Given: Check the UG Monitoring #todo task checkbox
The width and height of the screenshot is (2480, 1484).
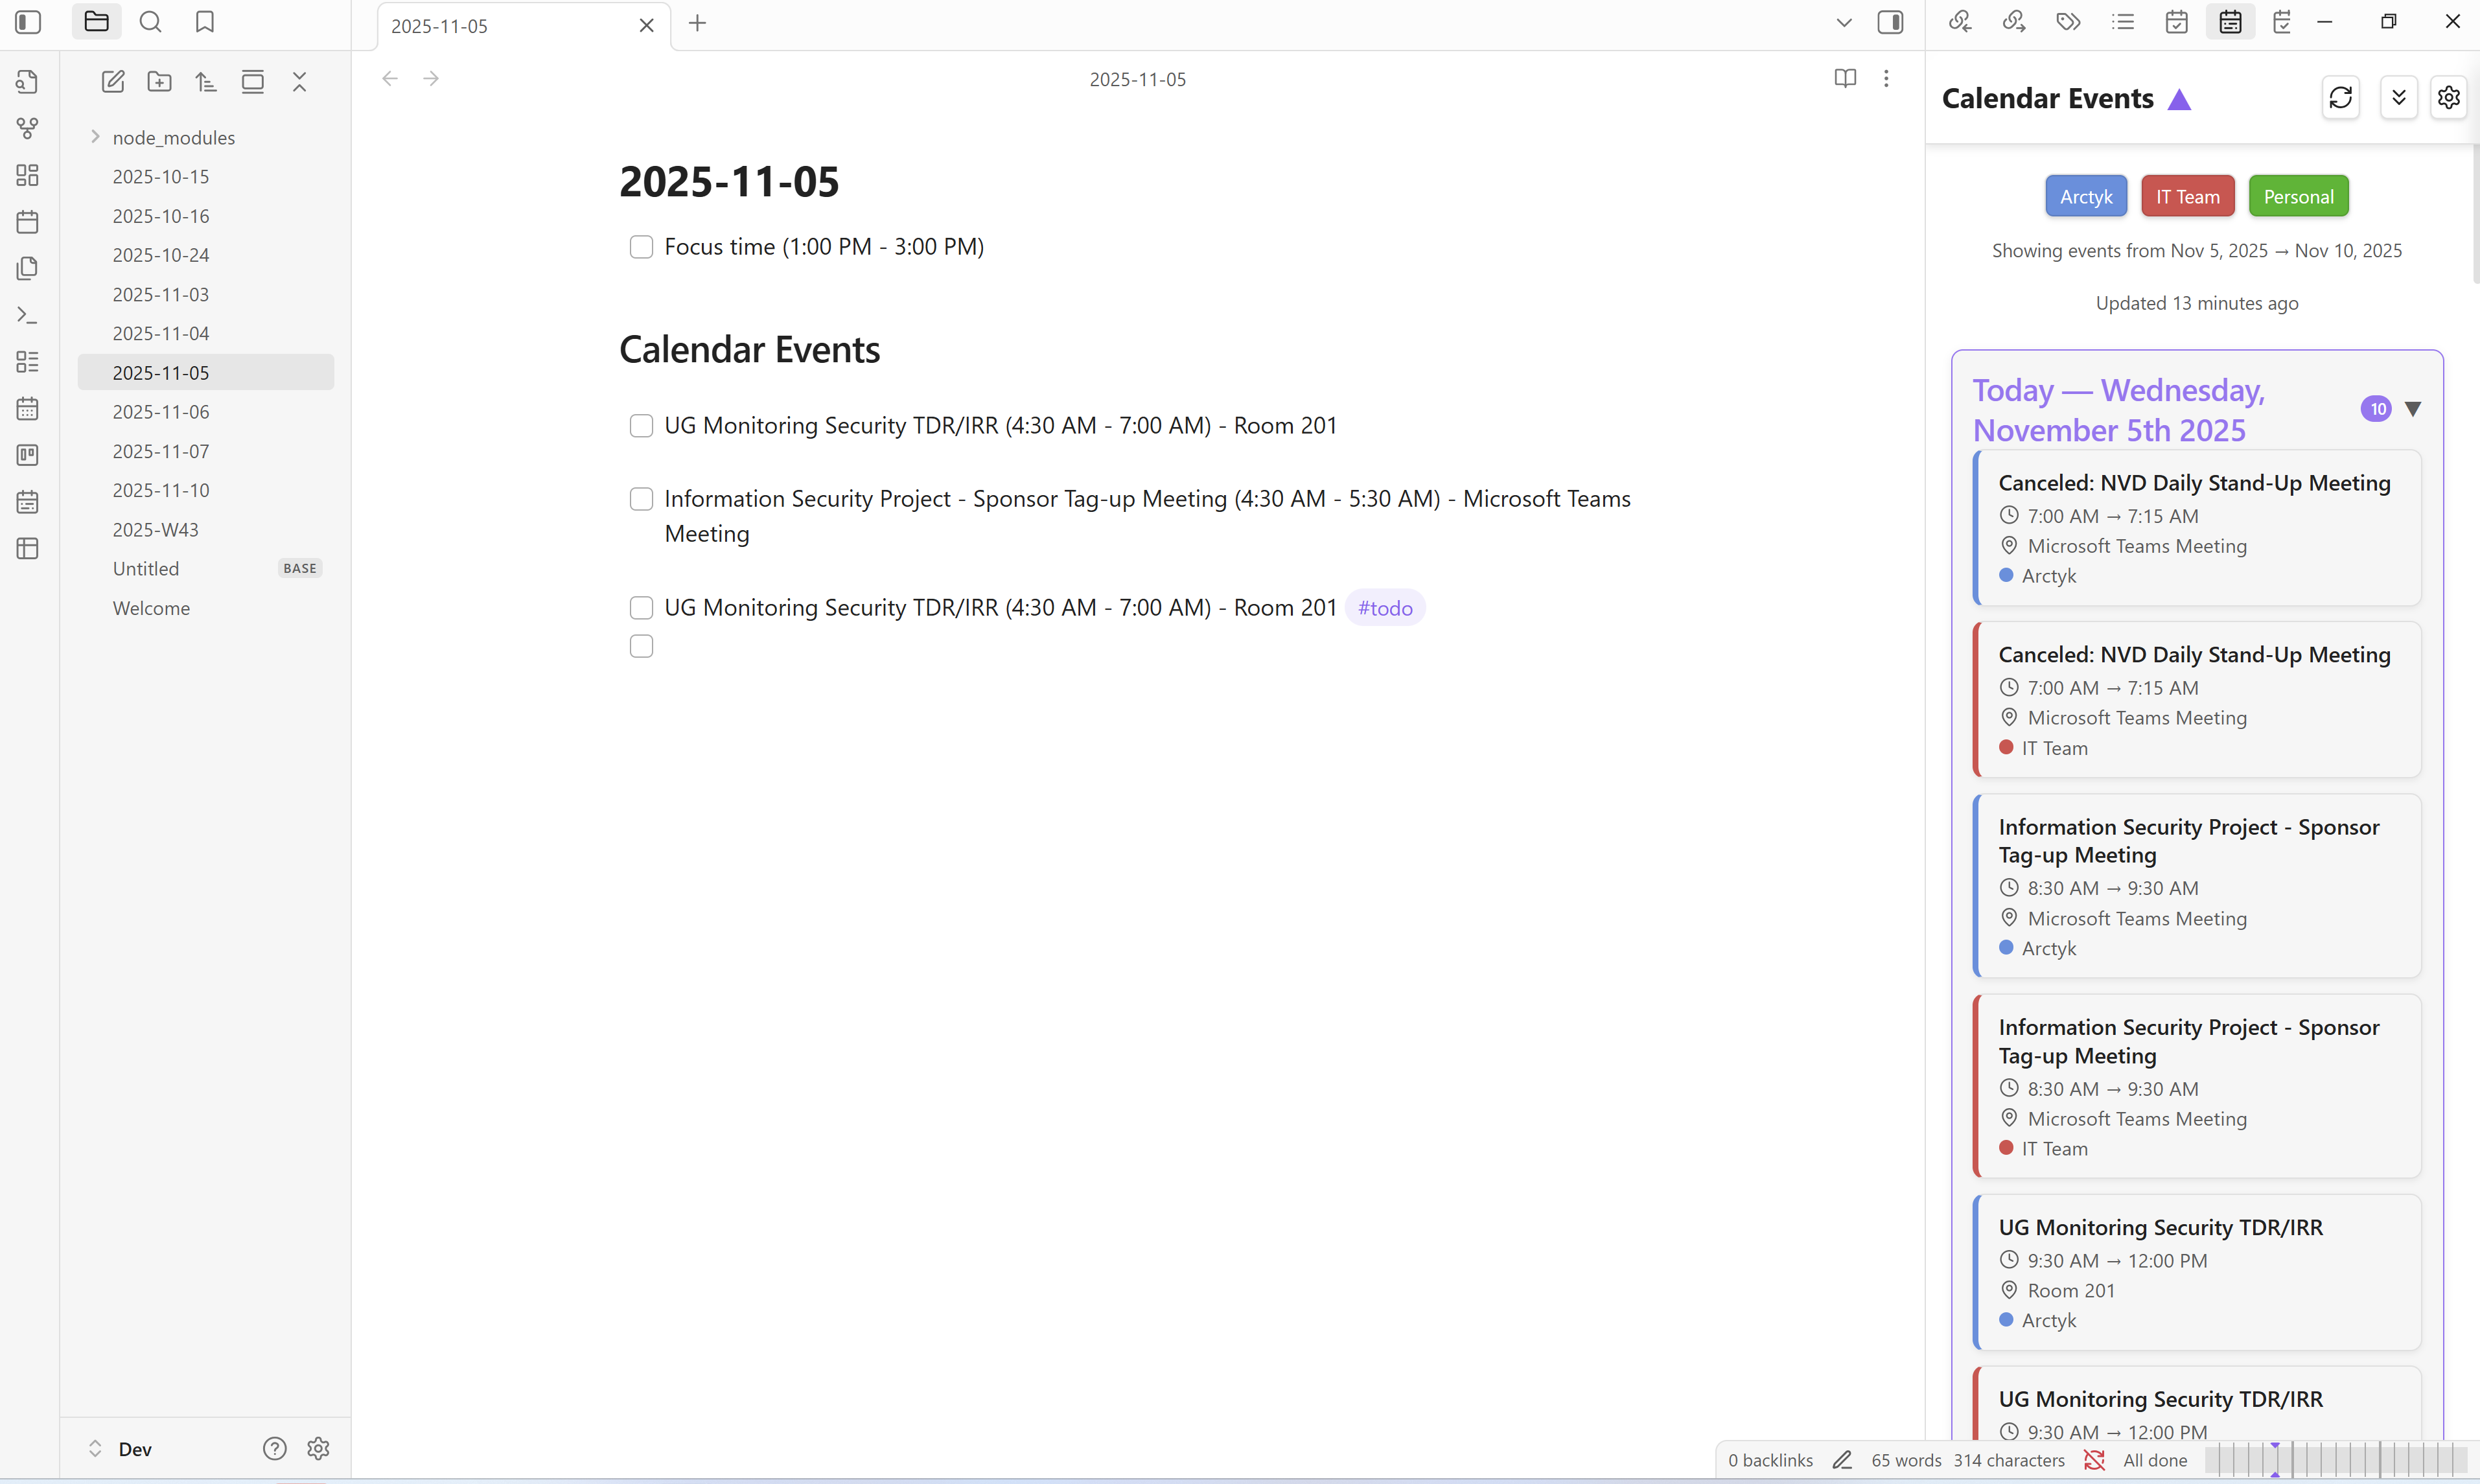Looking at the screenshot, I should [x=641, y=608].
